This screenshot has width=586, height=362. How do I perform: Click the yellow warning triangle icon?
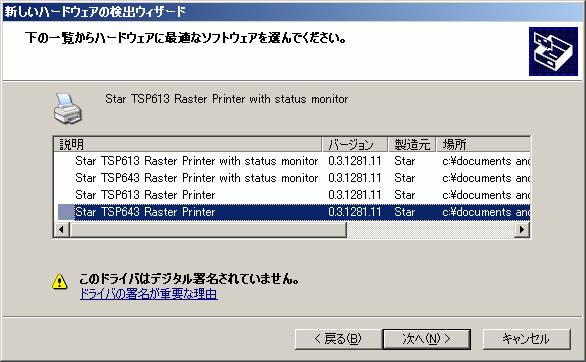coord(59,282)
